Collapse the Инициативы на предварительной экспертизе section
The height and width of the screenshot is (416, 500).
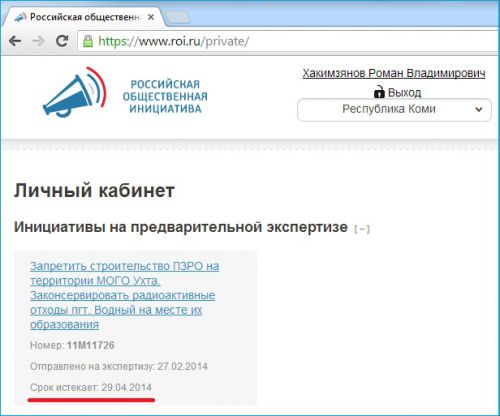pyautogui.click(x=362, y=229)
